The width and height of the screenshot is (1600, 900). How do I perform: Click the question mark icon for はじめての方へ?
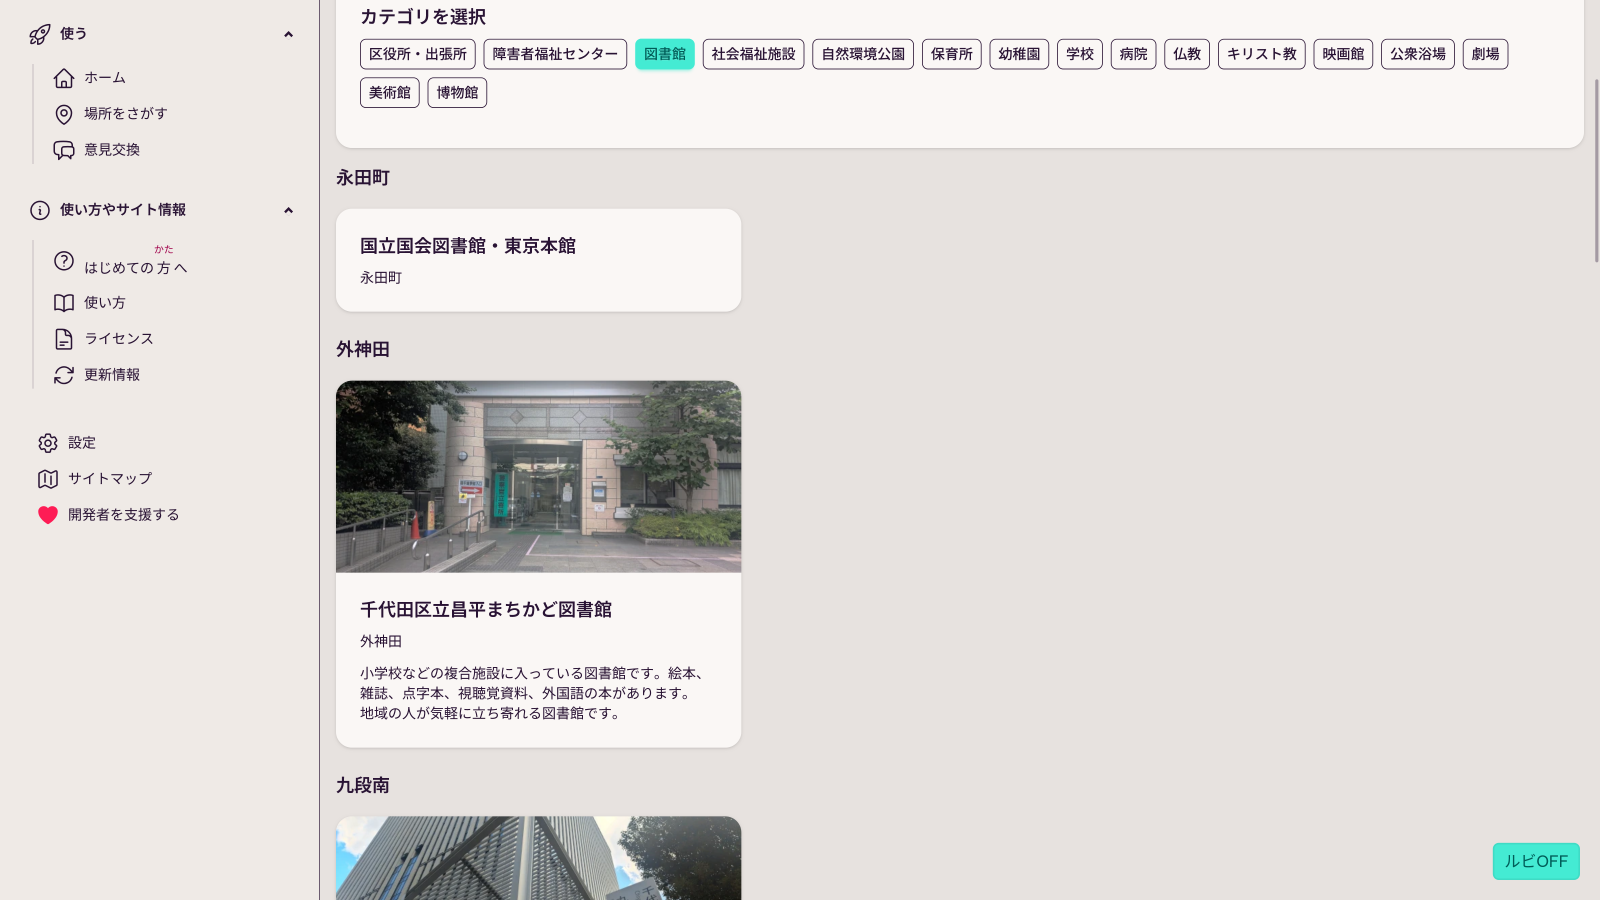64,261
